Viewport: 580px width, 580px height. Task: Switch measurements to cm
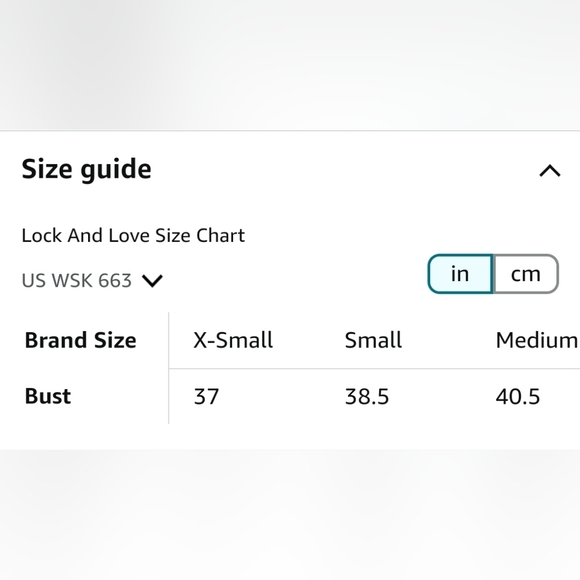point(526,274)
